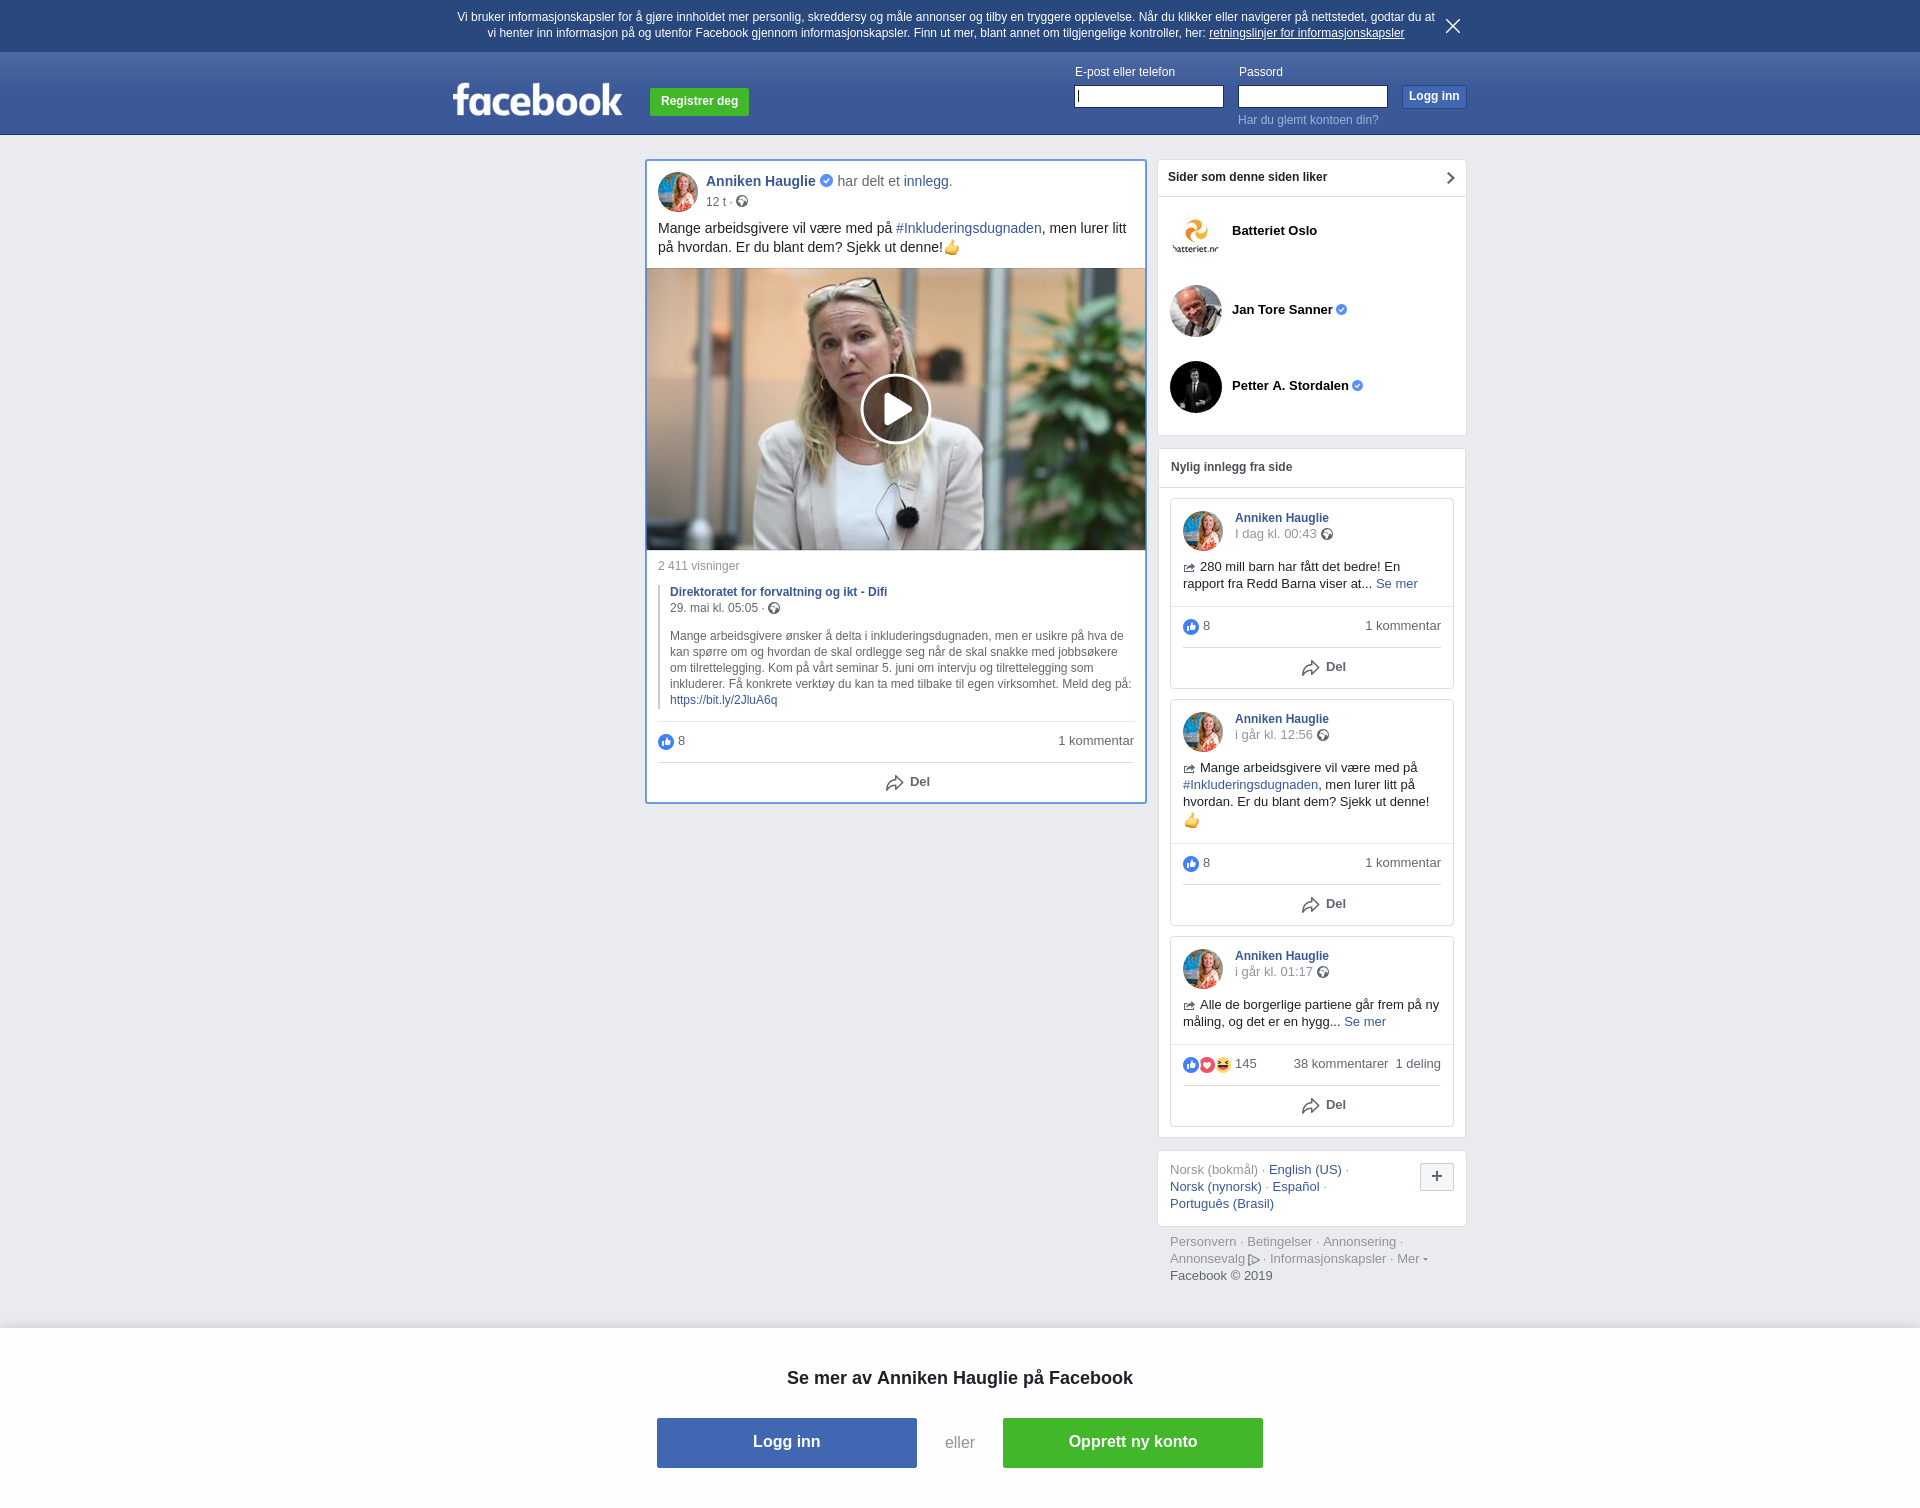Switch language to Norsk (nynorsk)
Screen dimensions: 1920x1508
click(1216, 1187)
